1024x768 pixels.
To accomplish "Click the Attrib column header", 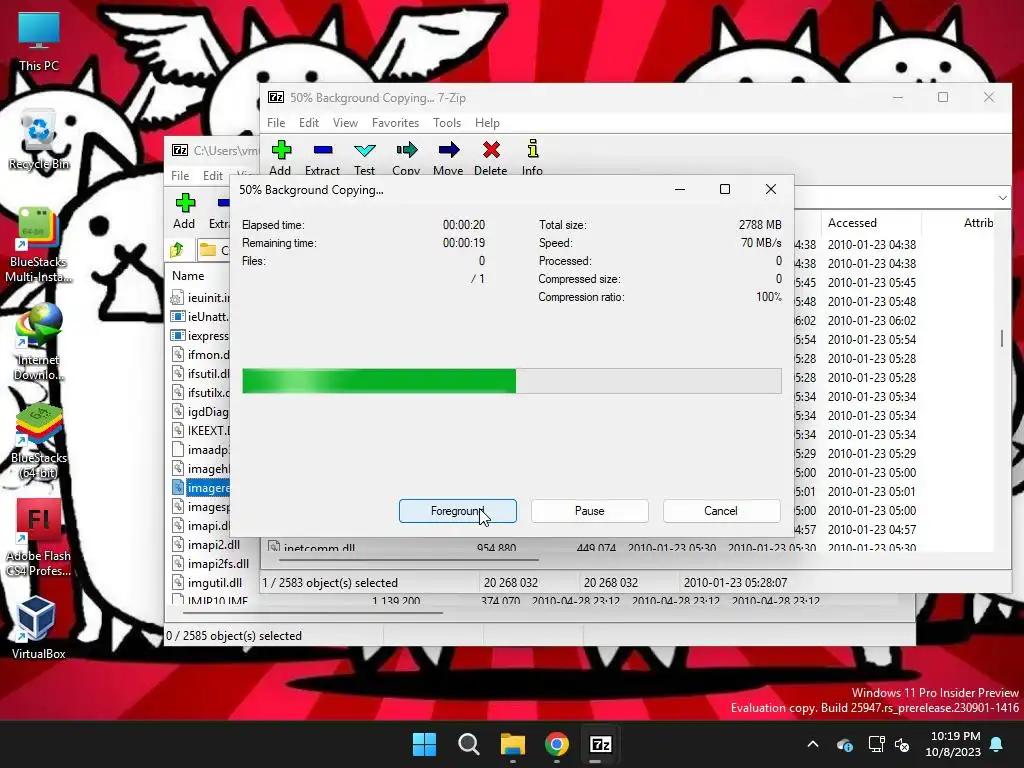I will 978,223.
